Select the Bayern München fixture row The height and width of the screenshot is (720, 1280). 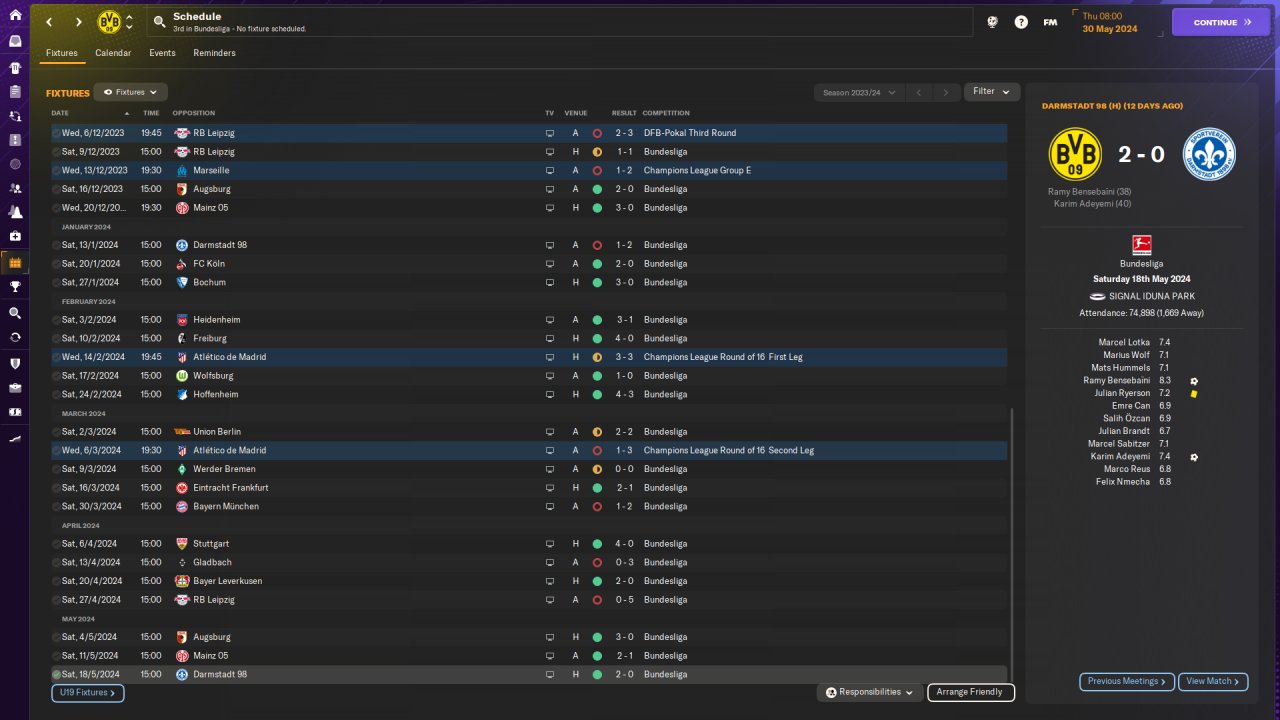(x=529, y=507)
